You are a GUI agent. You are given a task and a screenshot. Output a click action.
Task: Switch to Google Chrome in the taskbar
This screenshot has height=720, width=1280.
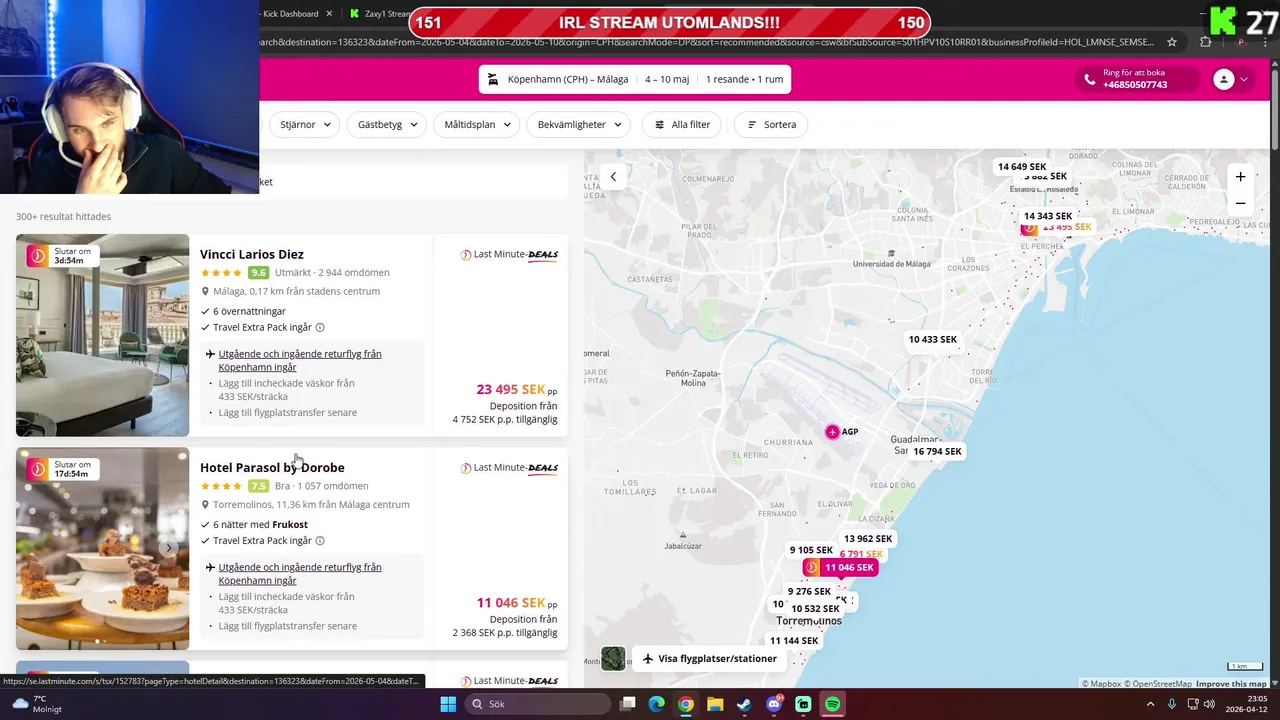tap(686, 704)
